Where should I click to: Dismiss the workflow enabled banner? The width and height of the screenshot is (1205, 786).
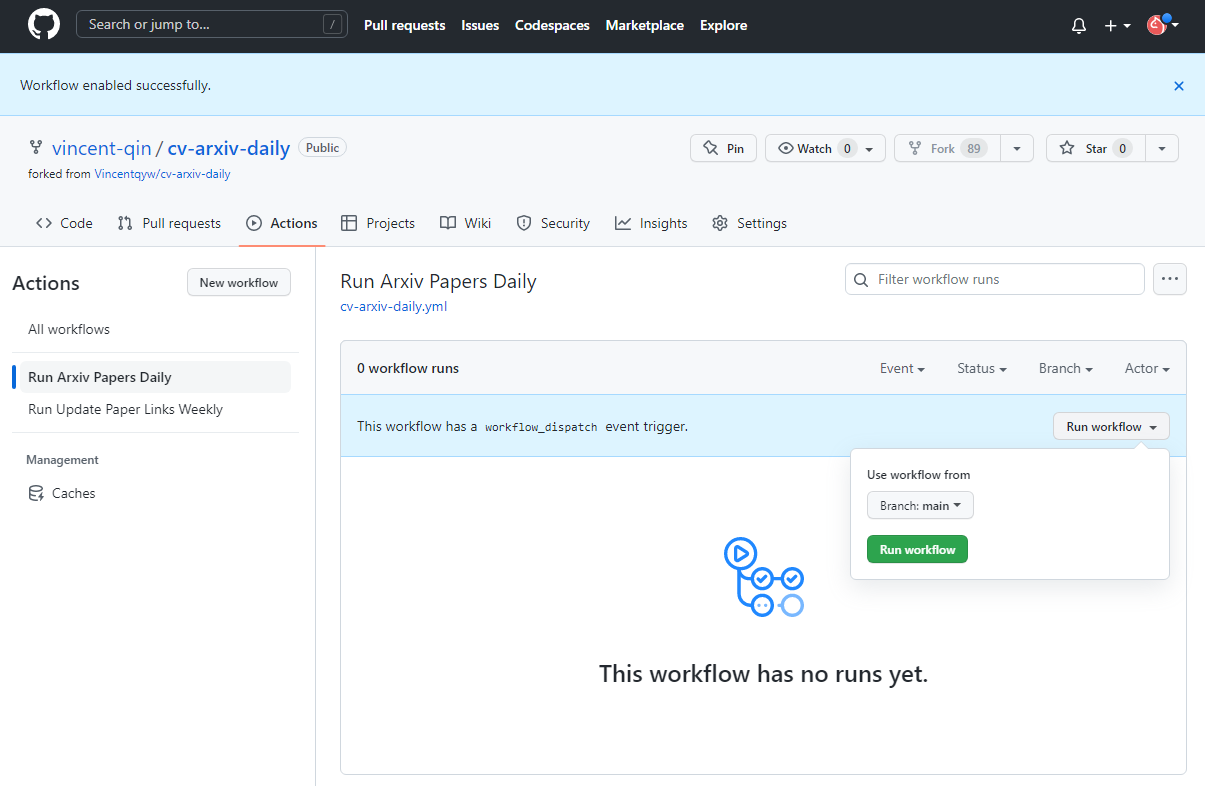click(1179, 86)
